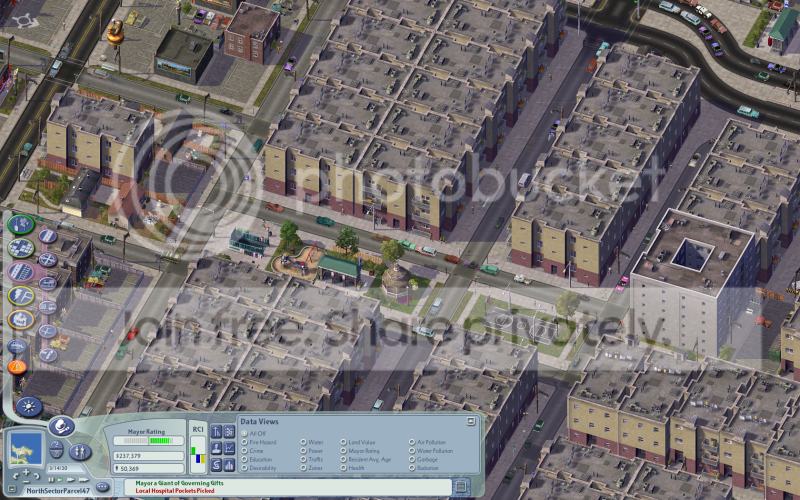
Task: Set simulation to fastest speed
Action: 84,480
